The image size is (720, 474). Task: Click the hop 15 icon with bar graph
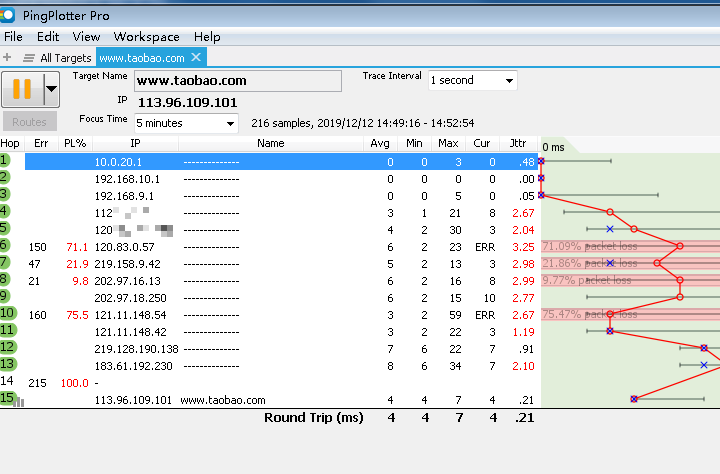(x=11, y=399)
